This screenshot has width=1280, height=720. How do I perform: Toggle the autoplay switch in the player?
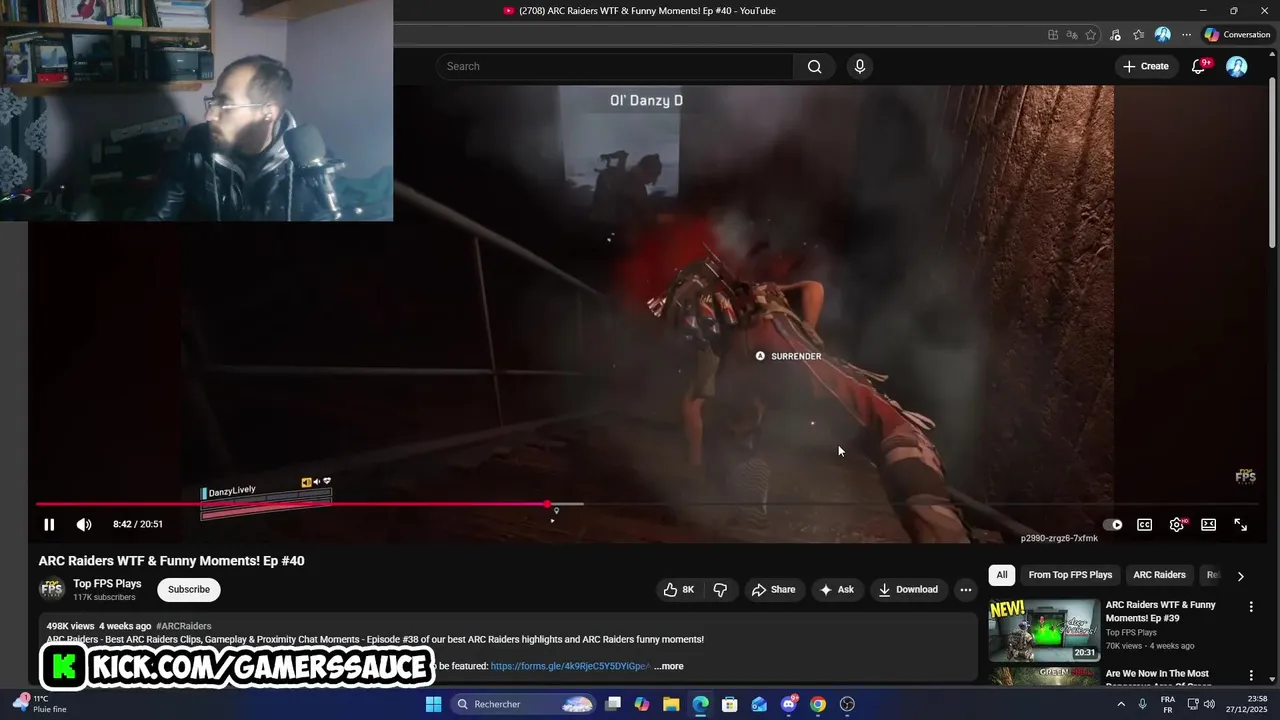point(1112,525)
